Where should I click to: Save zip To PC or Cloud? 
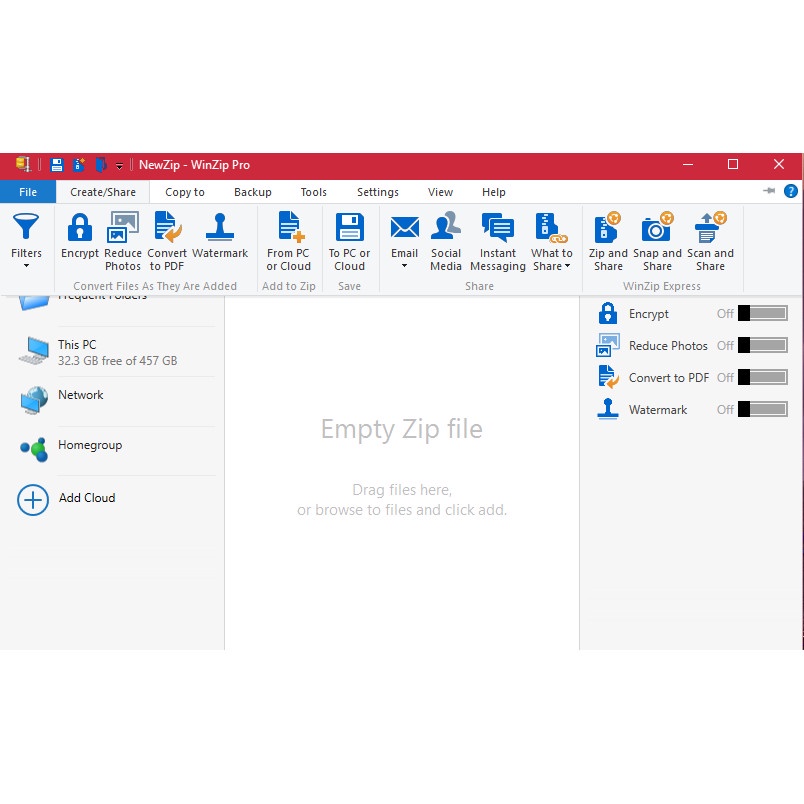click(x=349, y=241)
